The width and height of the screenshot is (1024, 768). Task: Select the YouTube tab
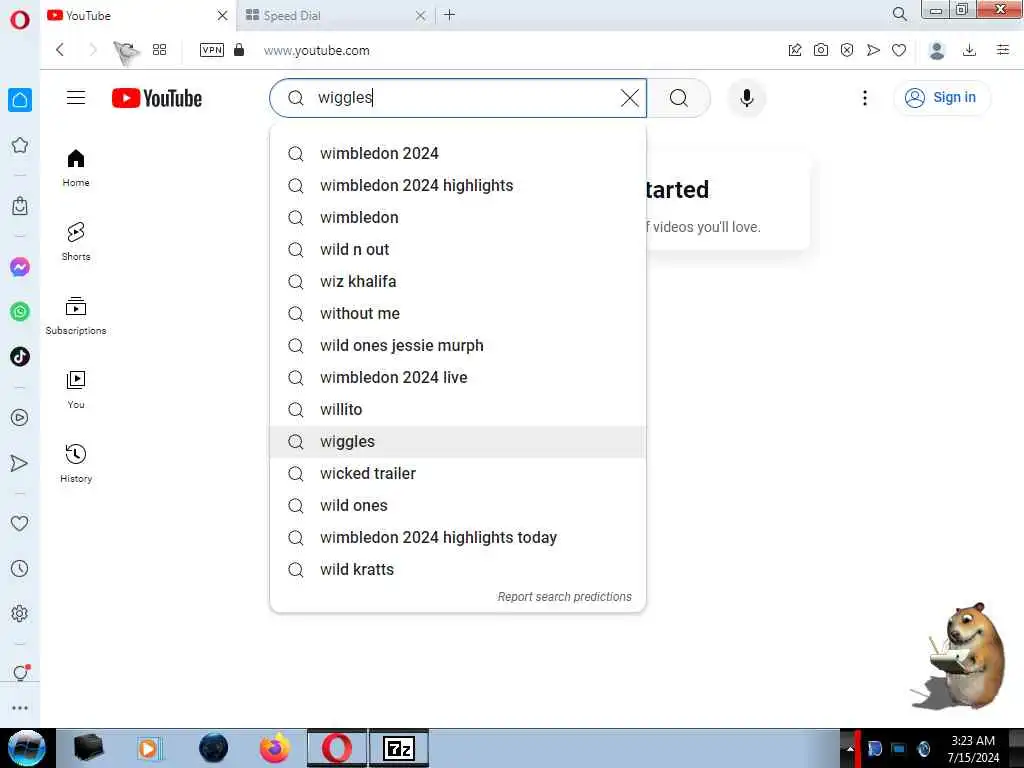137,15
